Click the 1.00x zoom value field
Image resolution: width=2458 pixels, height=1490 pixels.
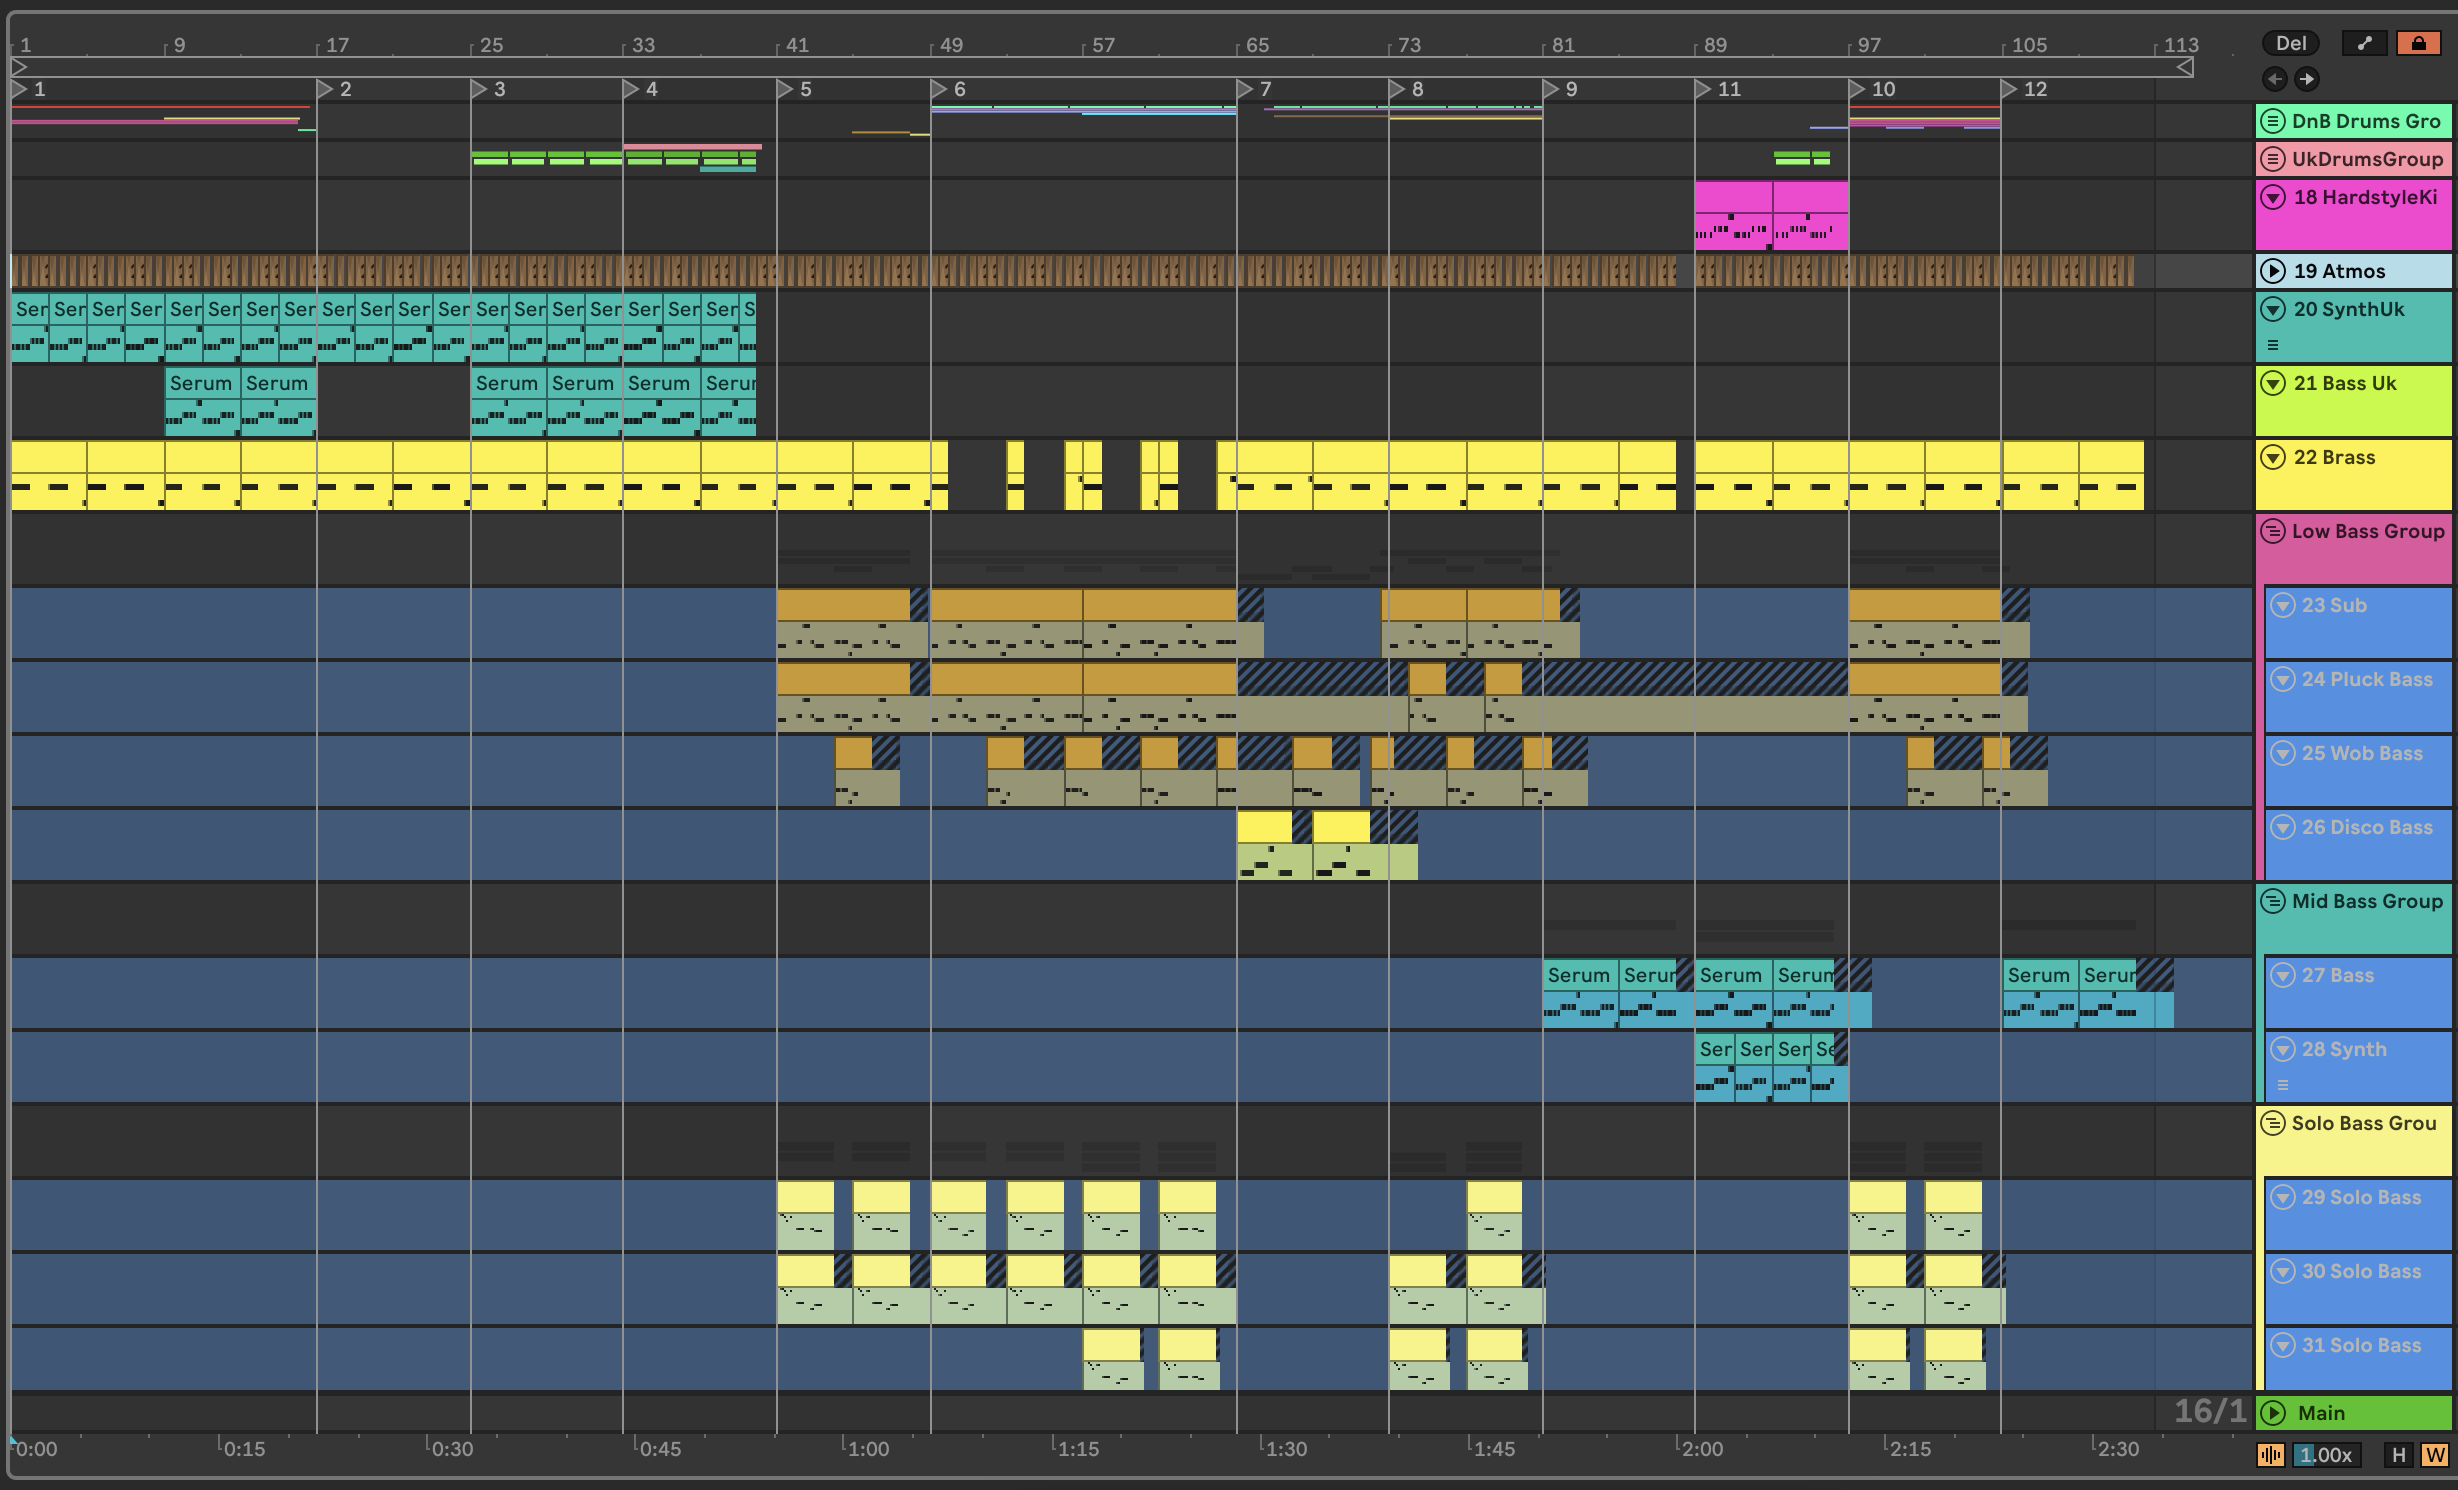[2326, 1455]
